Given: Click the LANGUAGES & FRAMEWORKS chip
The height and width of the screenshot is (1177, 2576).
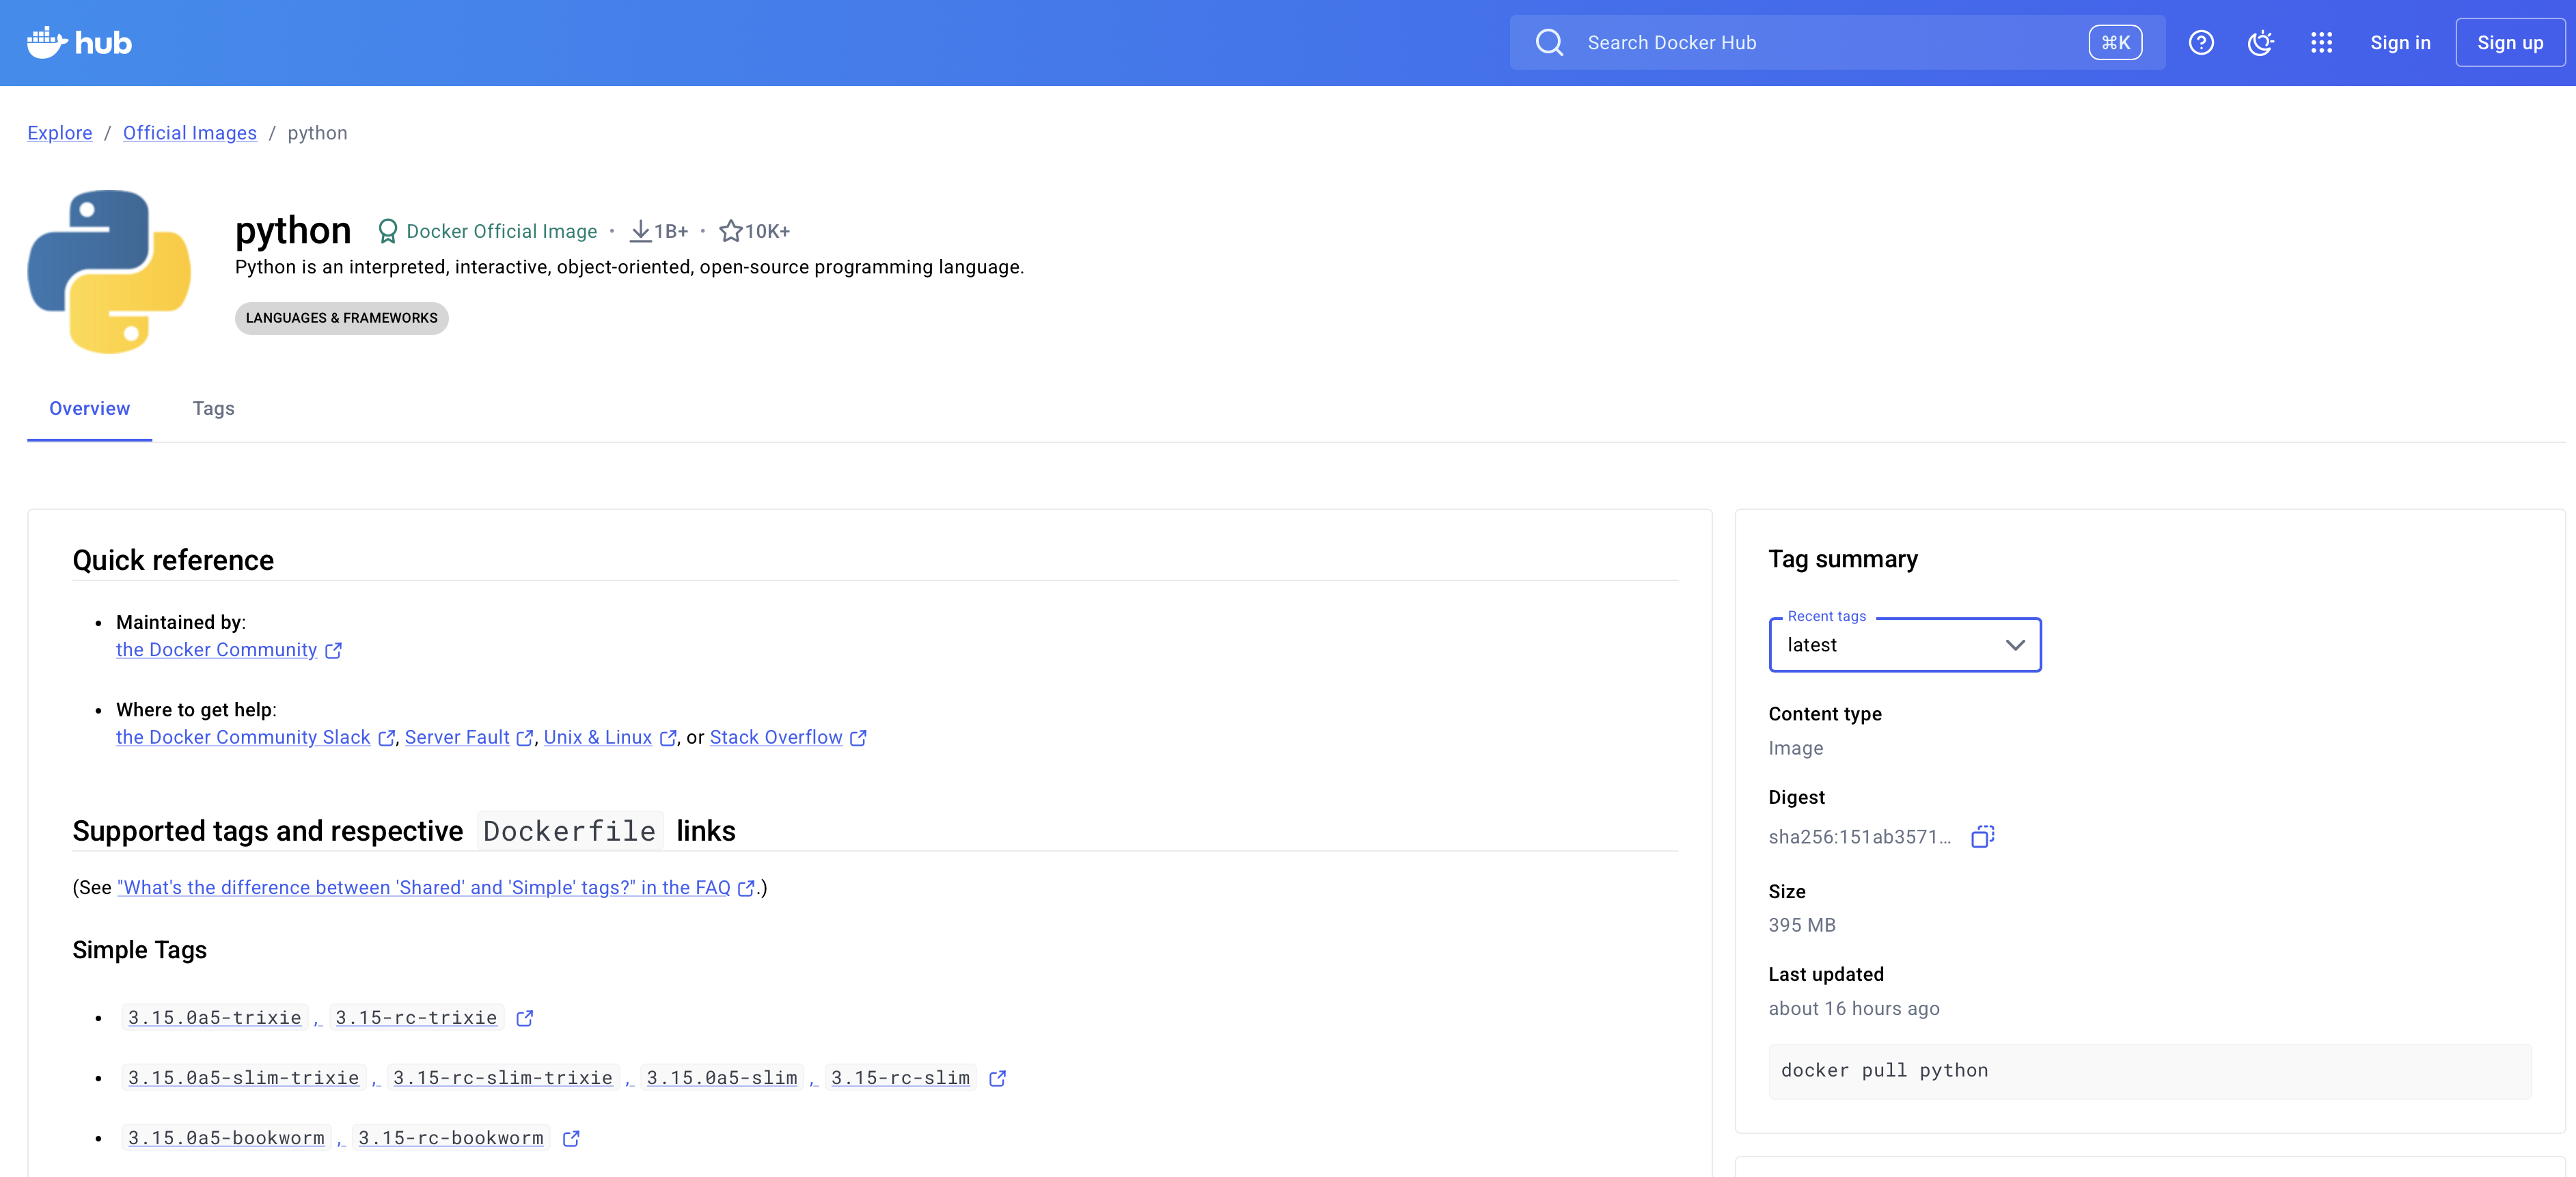Looking at the screenshot, I should tap(342, 318).
